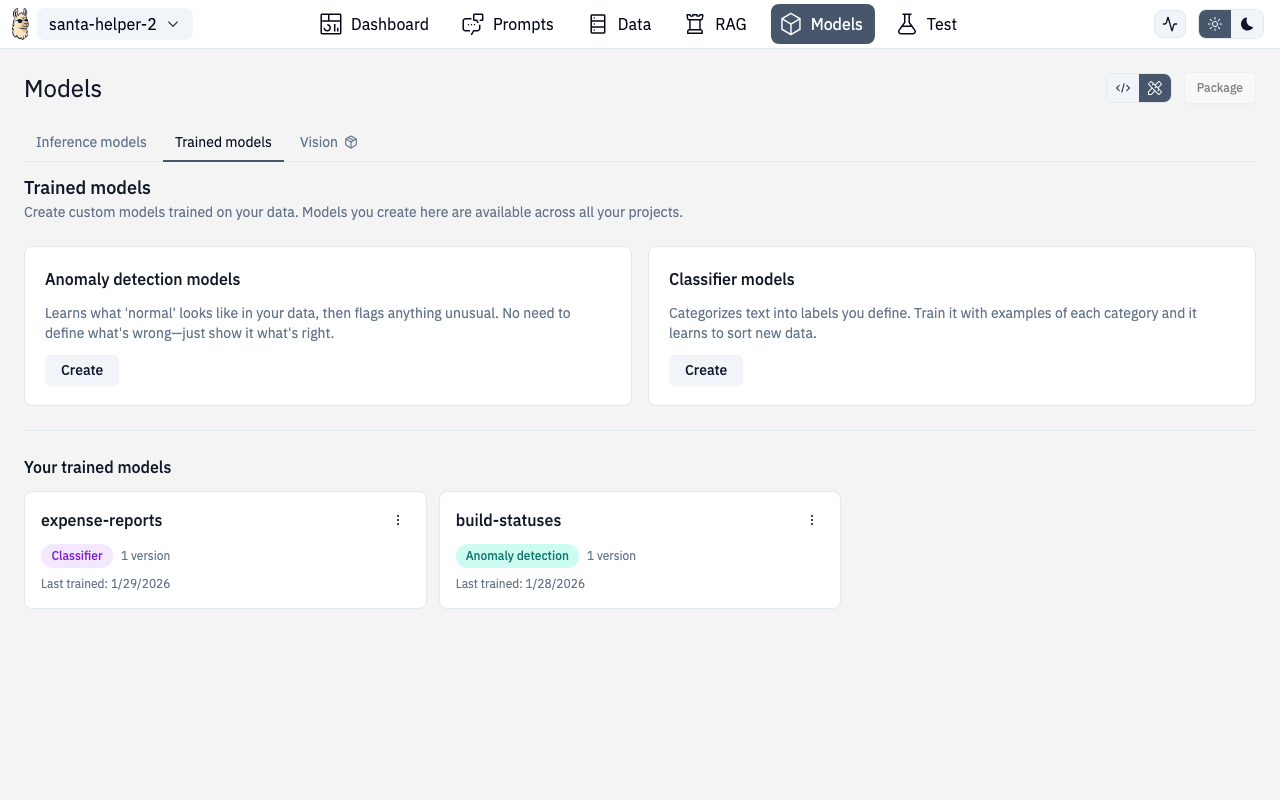Open the expense-reports options menu
Image resolution: width=1280 pixels, height=800 pixels.
pyautogui.click(x=398, y=520)
